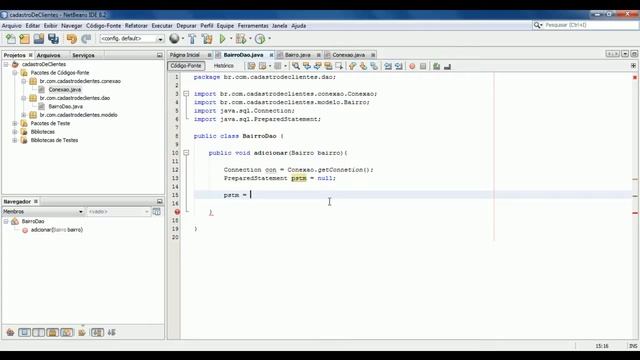Click the Last Edit icon in the editor toolbar
This screenshot has width=640, height=360.
point(251,66)
